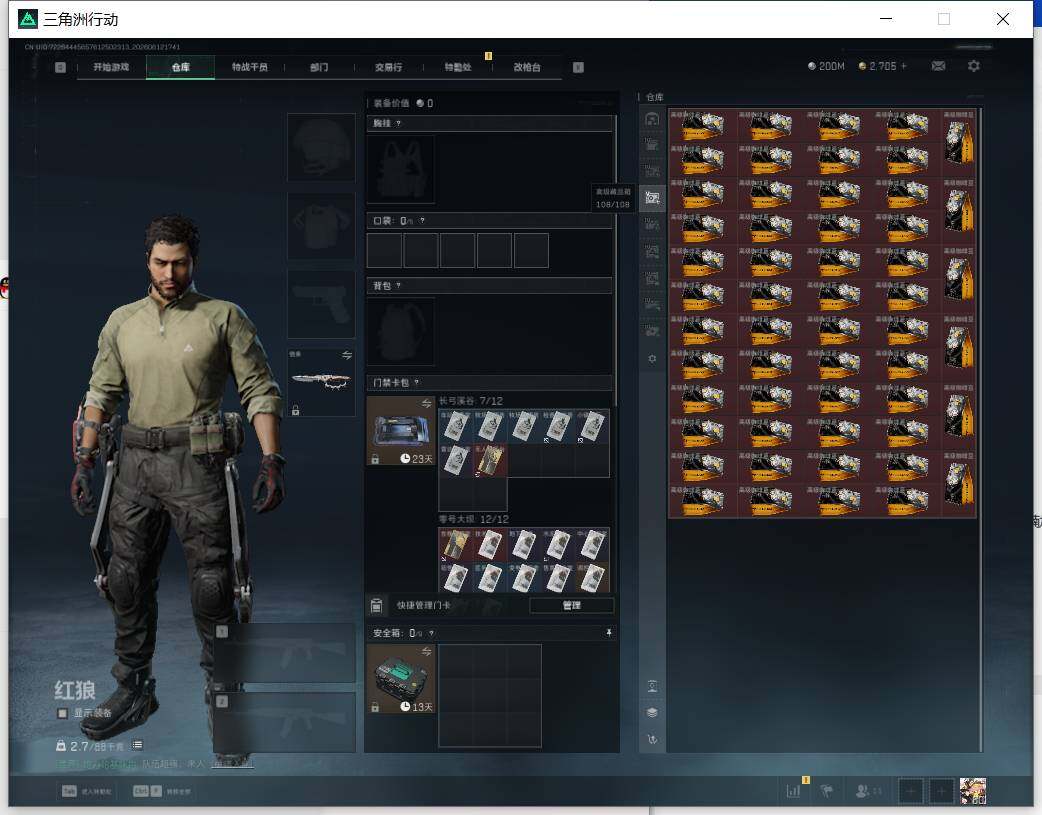Image resolution: width=1042 pixels, height=815 pixels.
Task: Select the highlighted warehouse container icon
Action: tap(653, 198)
